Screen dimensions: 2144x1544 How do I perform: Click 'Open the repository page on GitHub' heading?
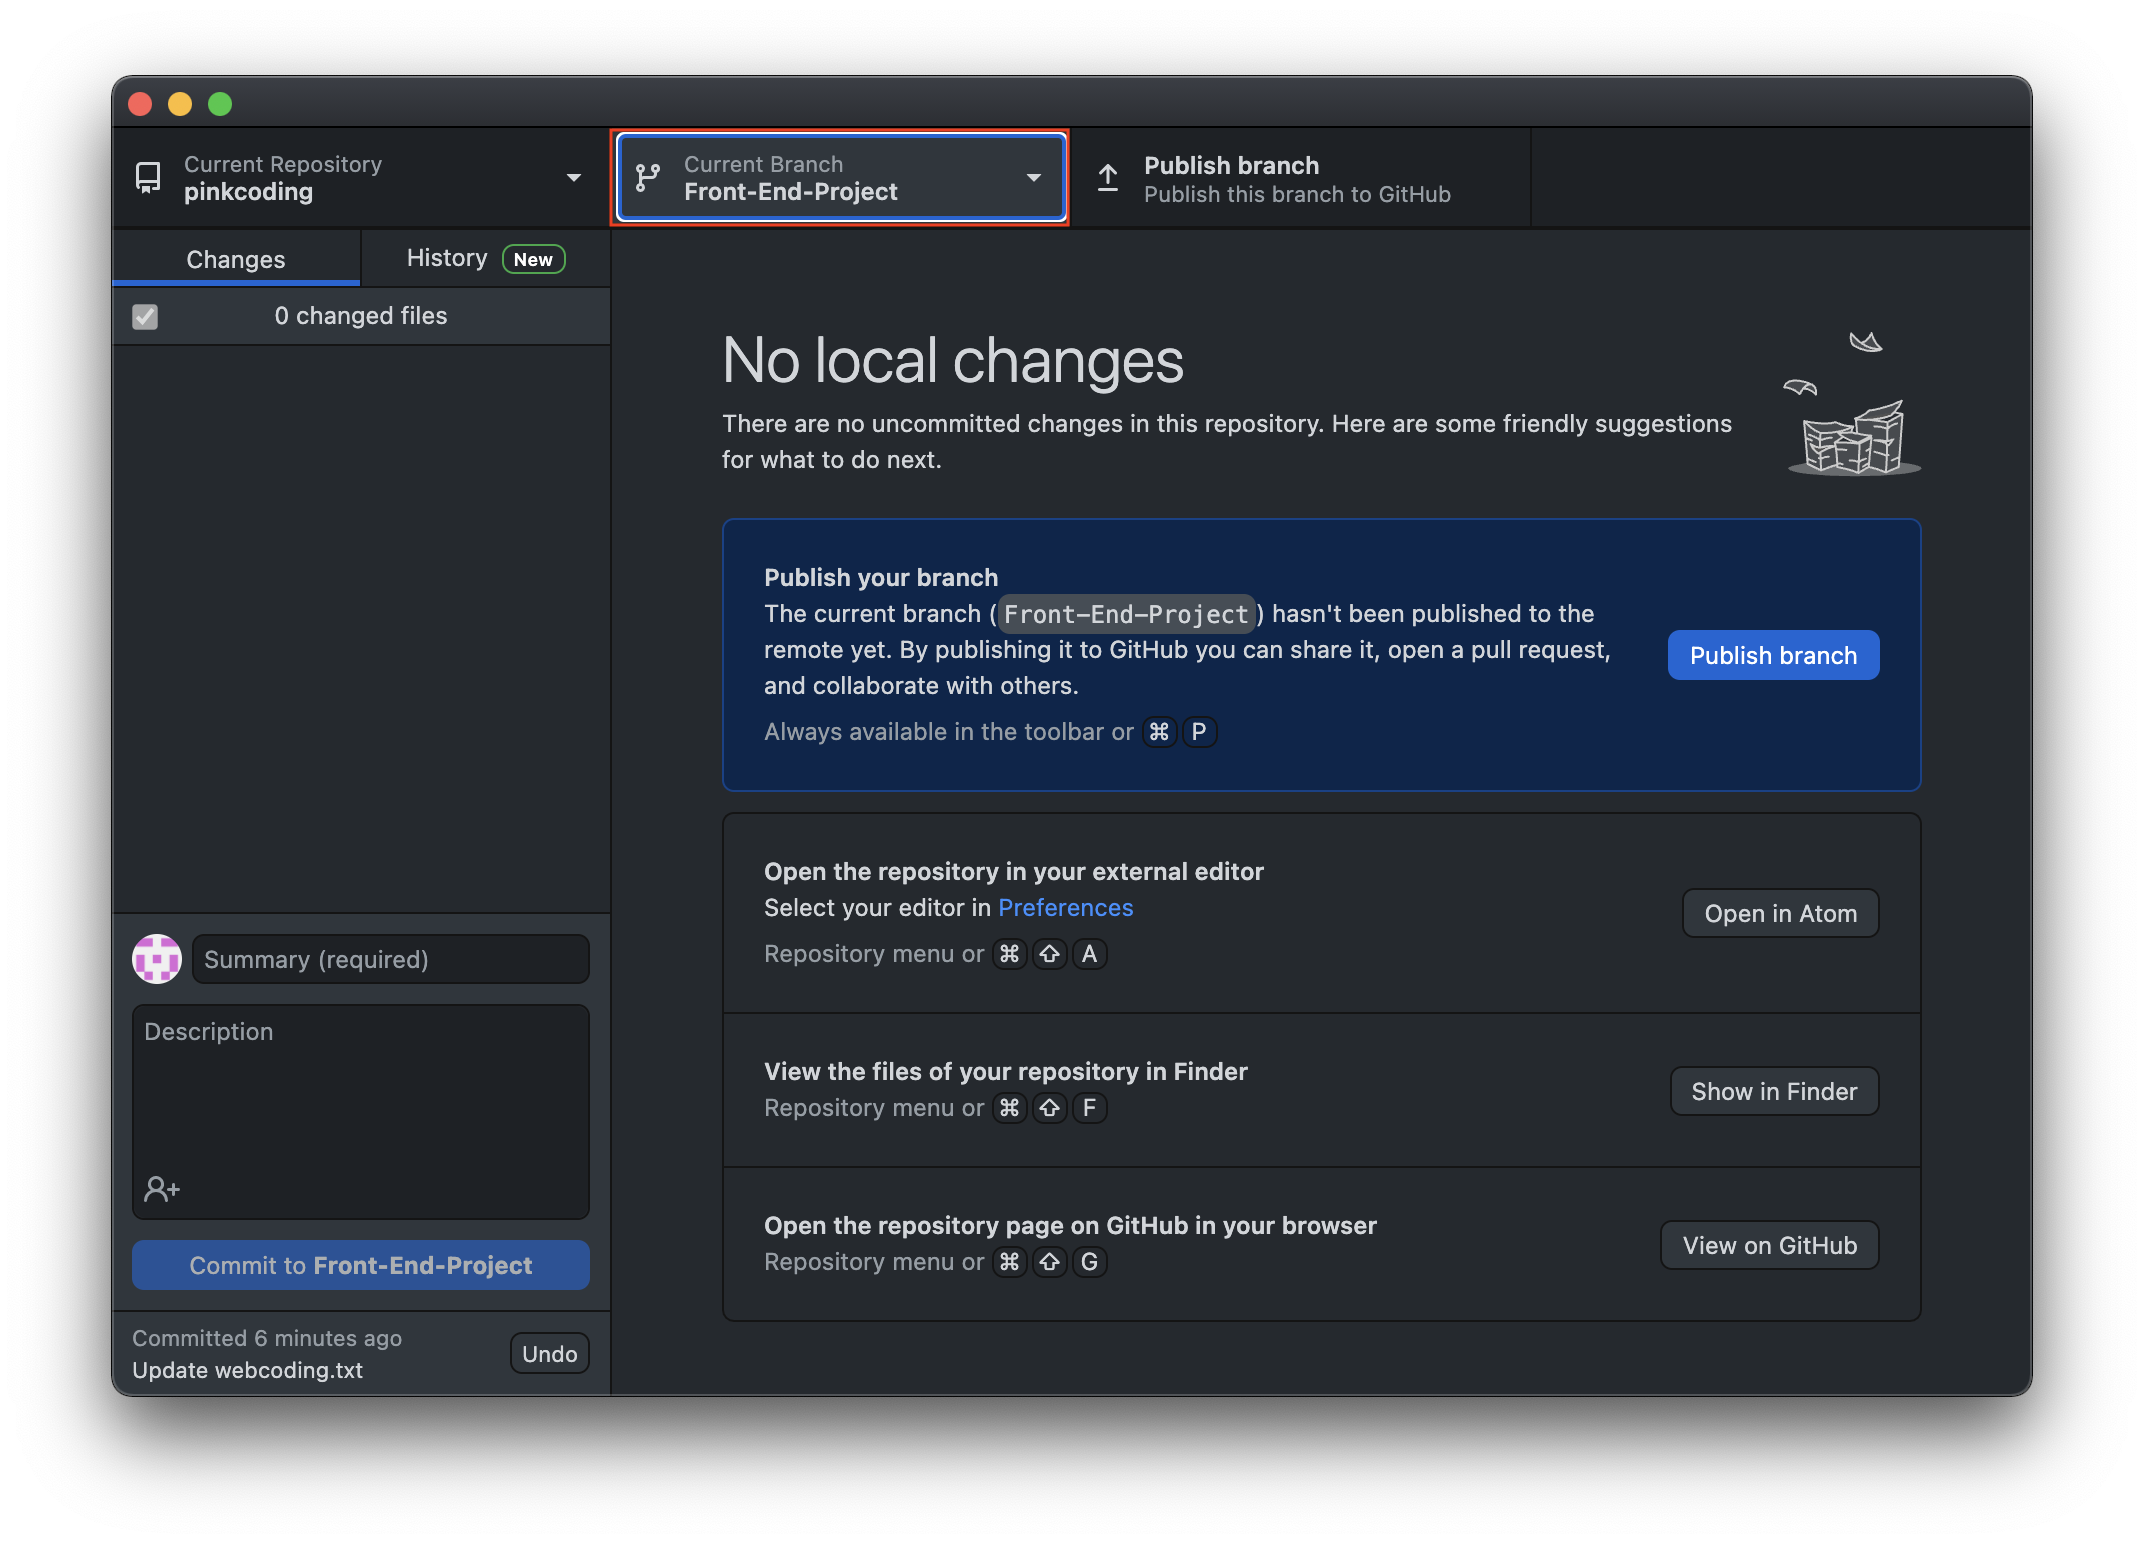tap(1070, 1225)
